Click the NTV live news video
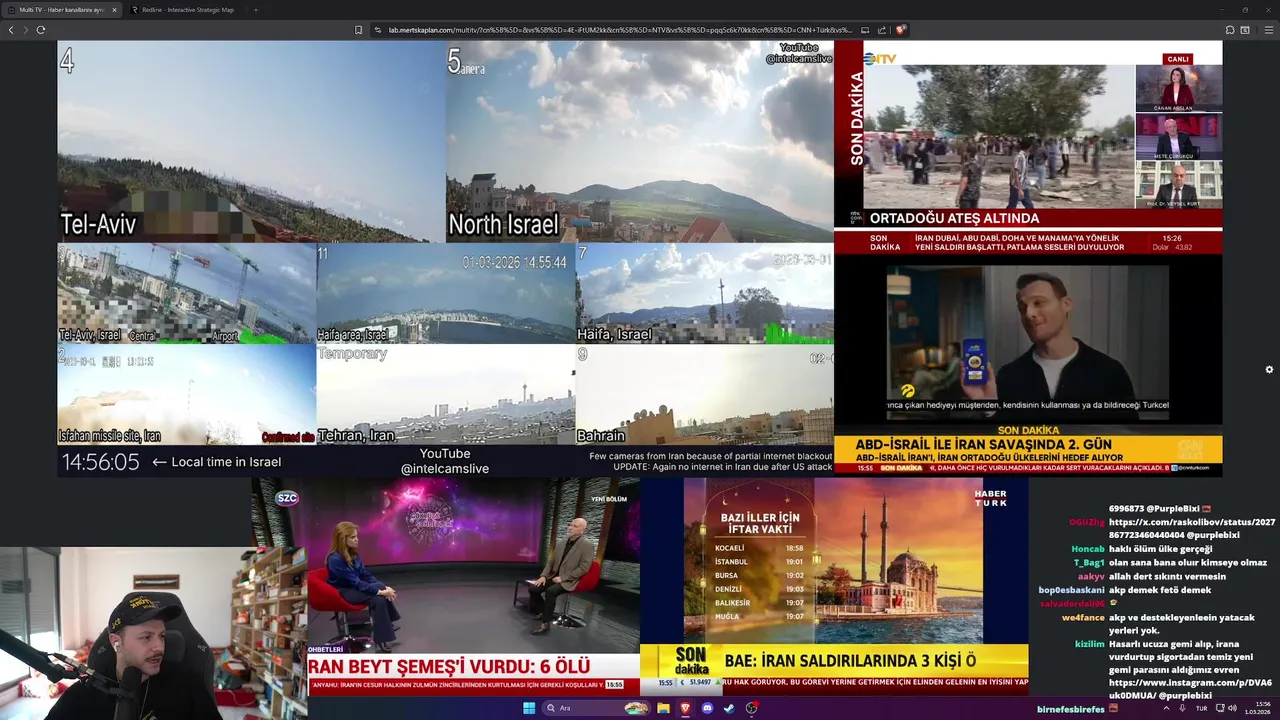The width and height of the screenshot is (1280, 720). coord(1028,148)
